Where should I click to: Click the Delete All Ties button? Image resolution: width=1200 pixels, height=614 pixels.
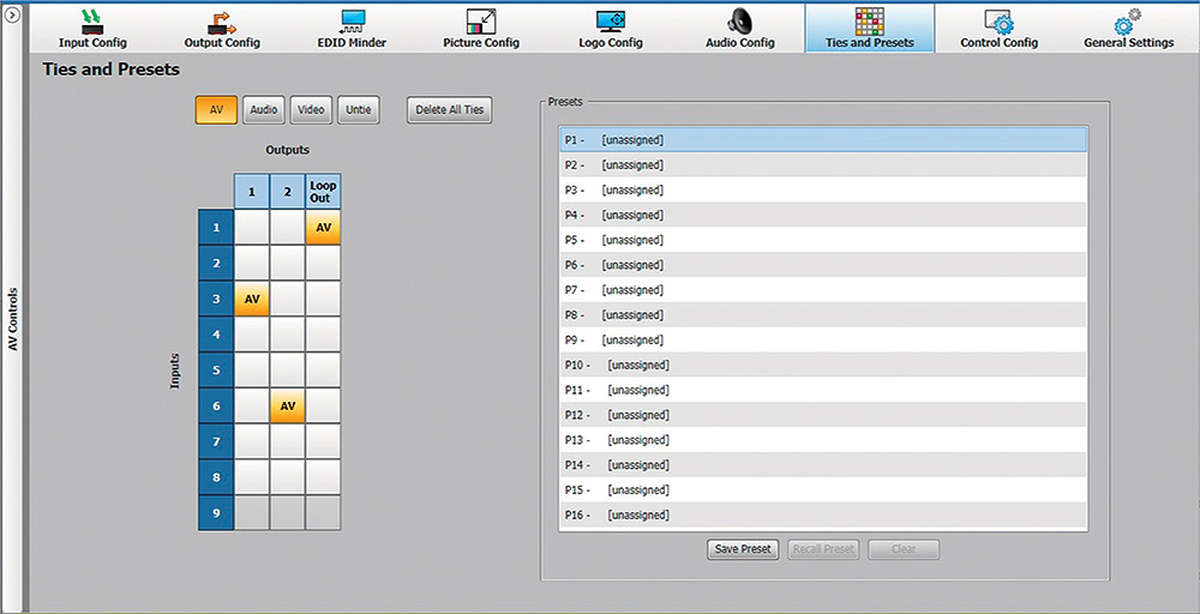pyautogui.click(x=450, y=110)
